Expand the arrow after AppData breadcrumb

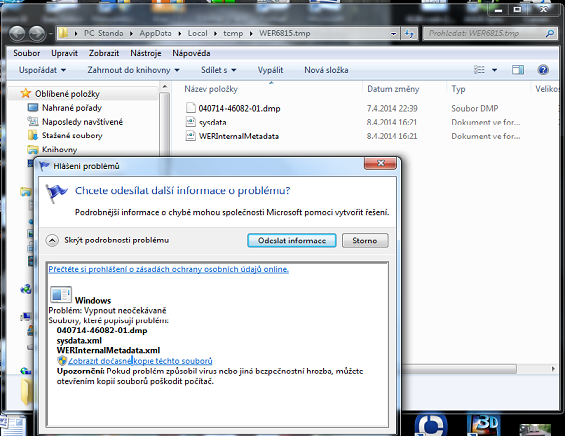click(179, 34)
